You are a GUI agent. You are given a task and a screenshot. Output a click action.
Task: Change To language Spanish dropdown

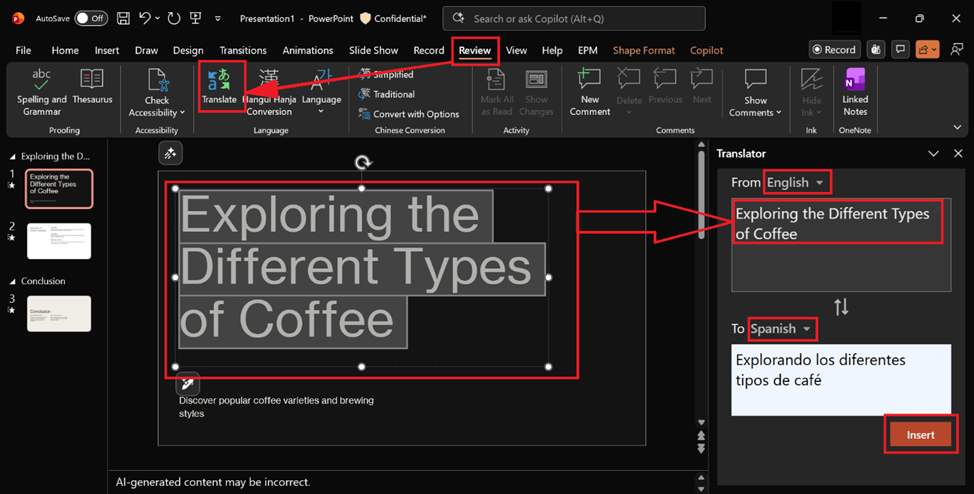pyautogui.click(x=781, y=329)
